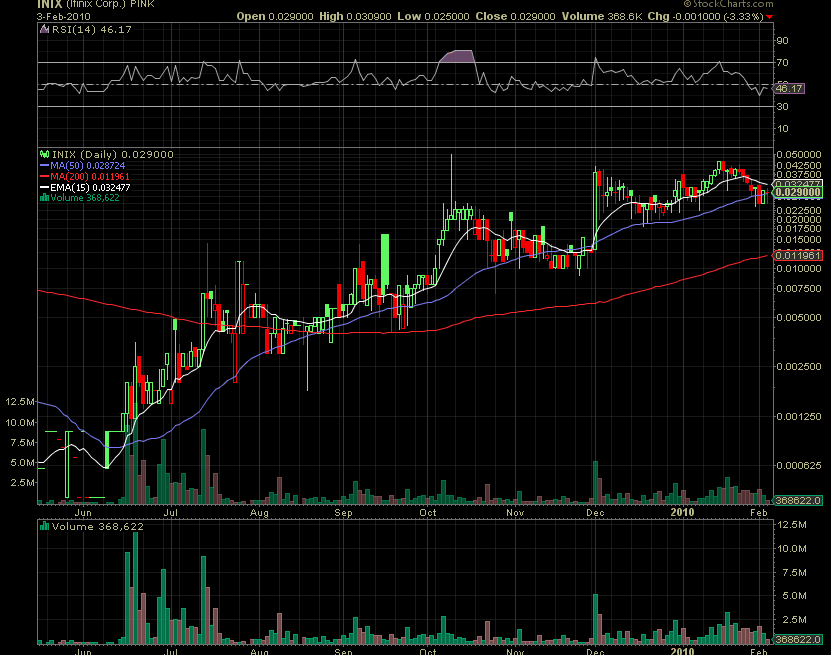Click the "Open 0.029000" value in header
Screen dimensions: 831x655
[275, 16]
